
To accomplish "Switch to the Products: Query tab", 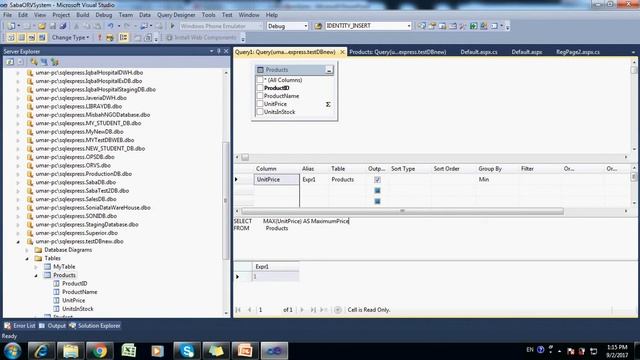I will (398, 52).
